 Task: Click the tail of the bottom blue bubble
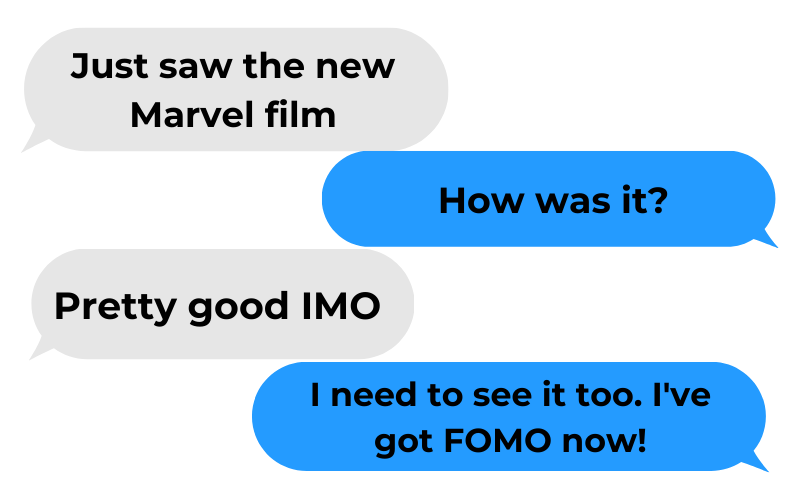click(756, 462)
